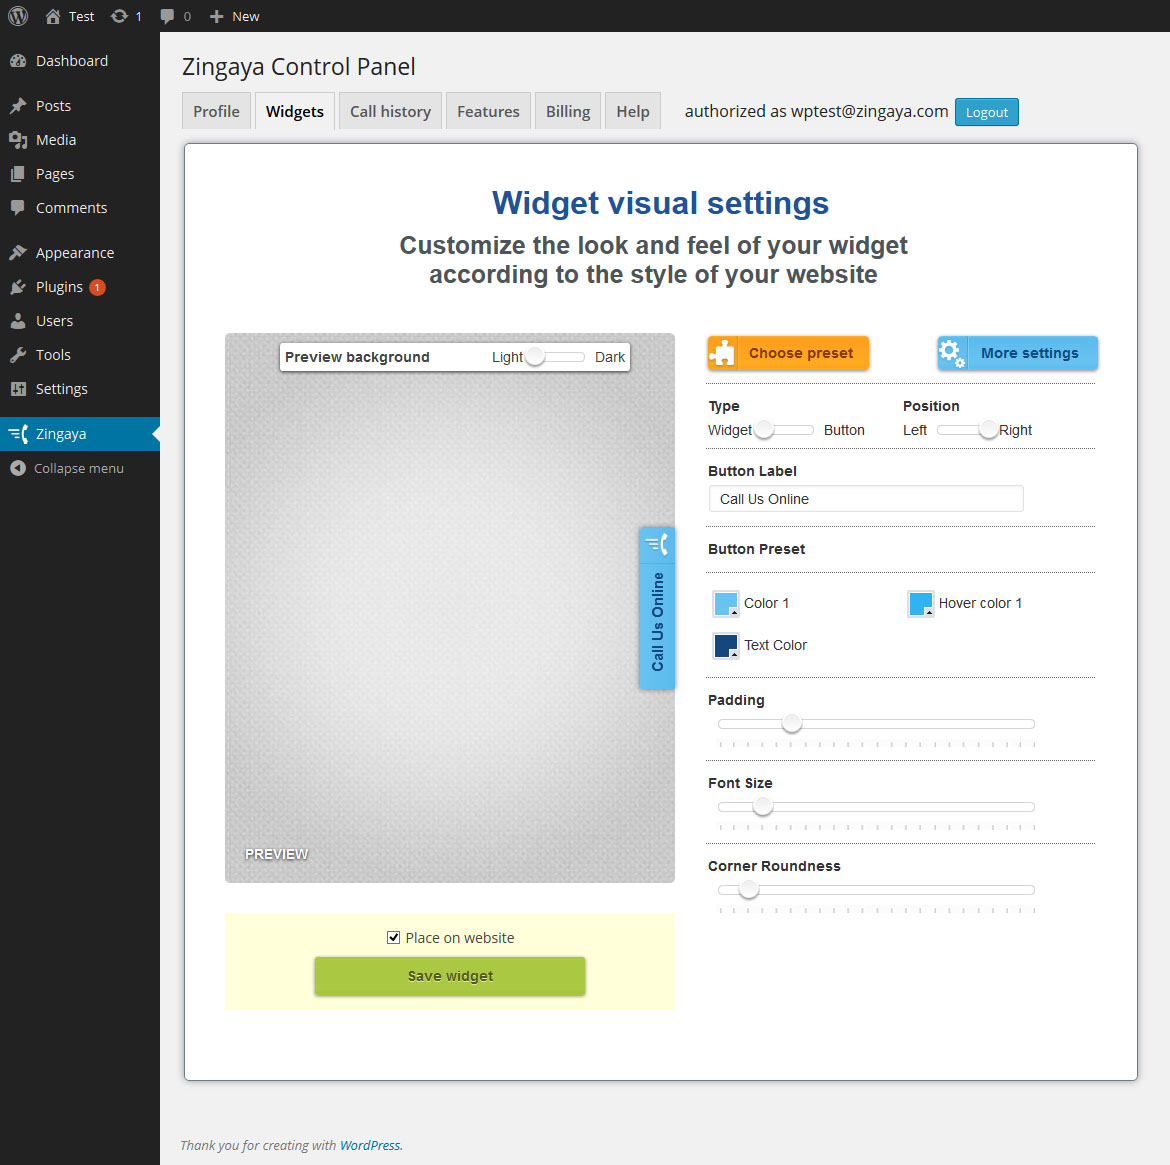Click the Choose preset button
This screenshot has height=1165, width=1170.
pyautogui.click(x=788, y=353)
